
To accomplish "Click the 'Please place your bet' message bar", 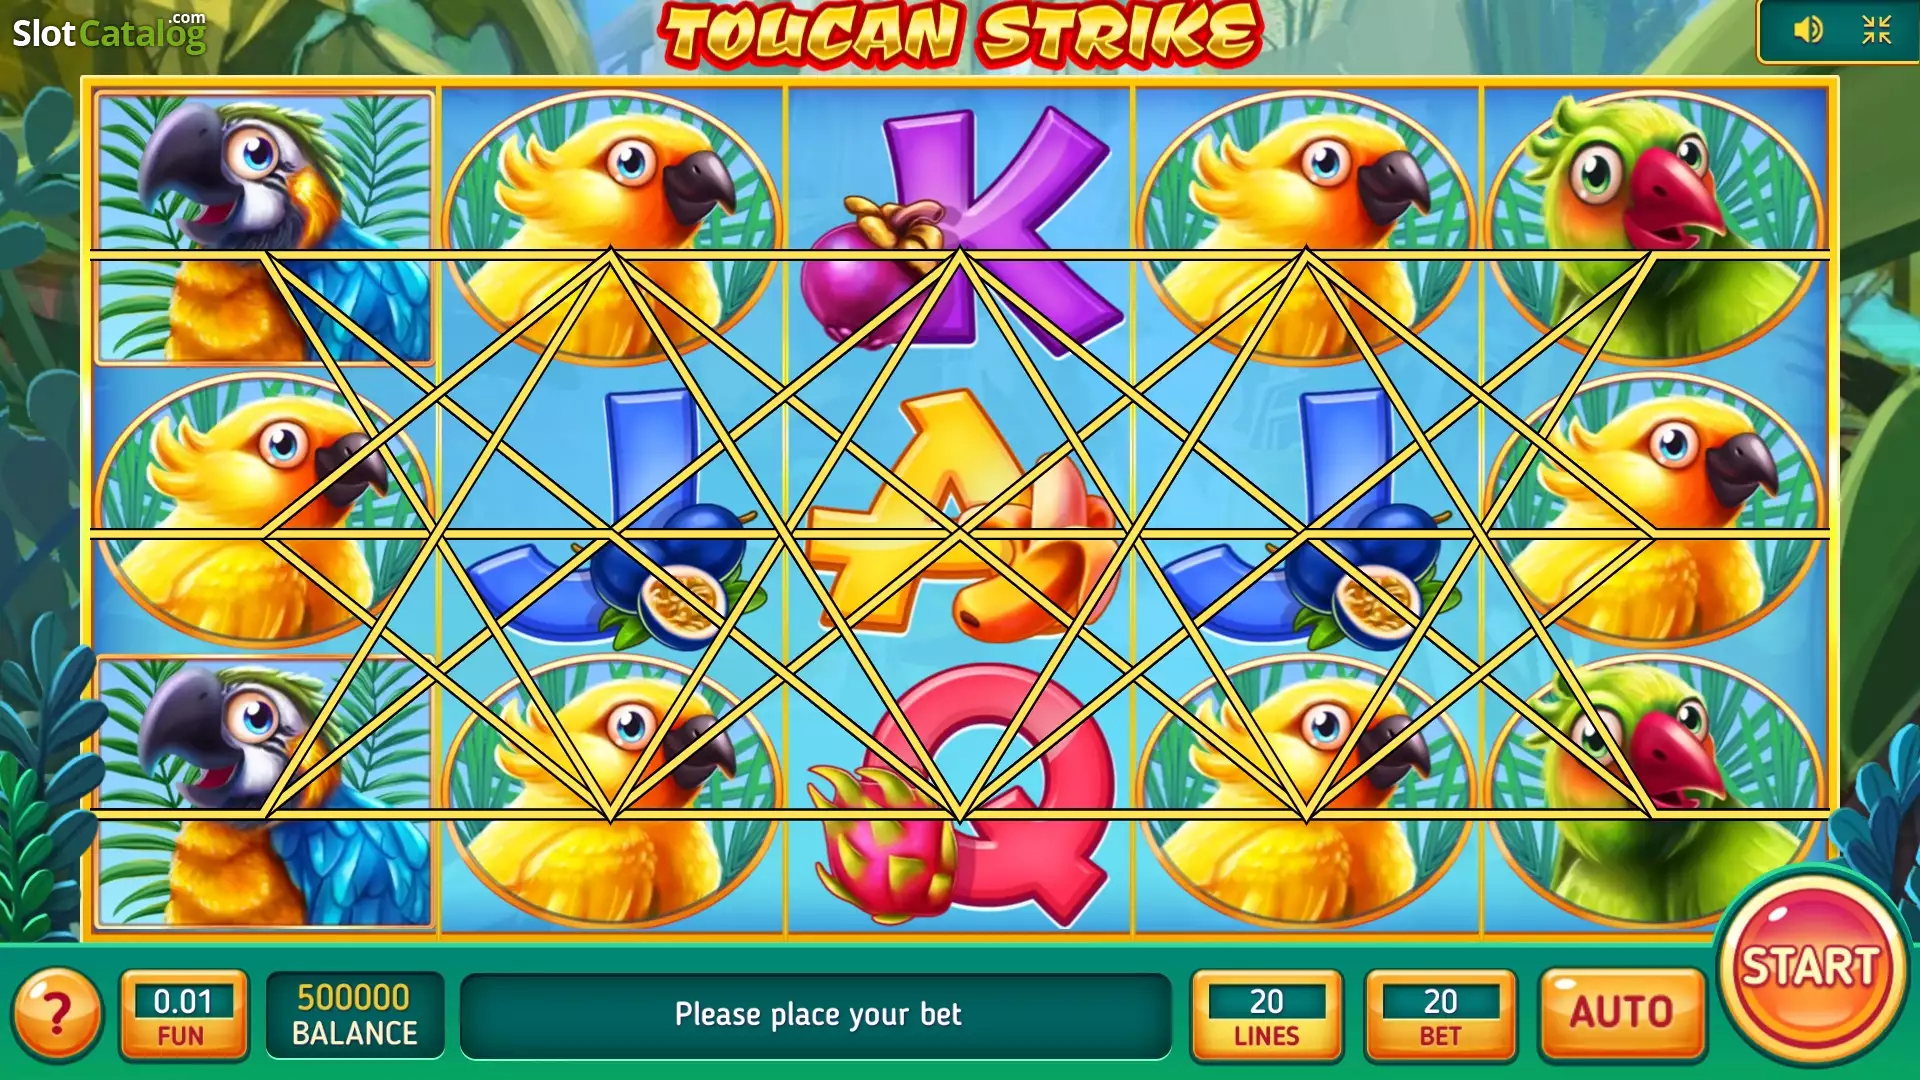I will (816, 1015).
